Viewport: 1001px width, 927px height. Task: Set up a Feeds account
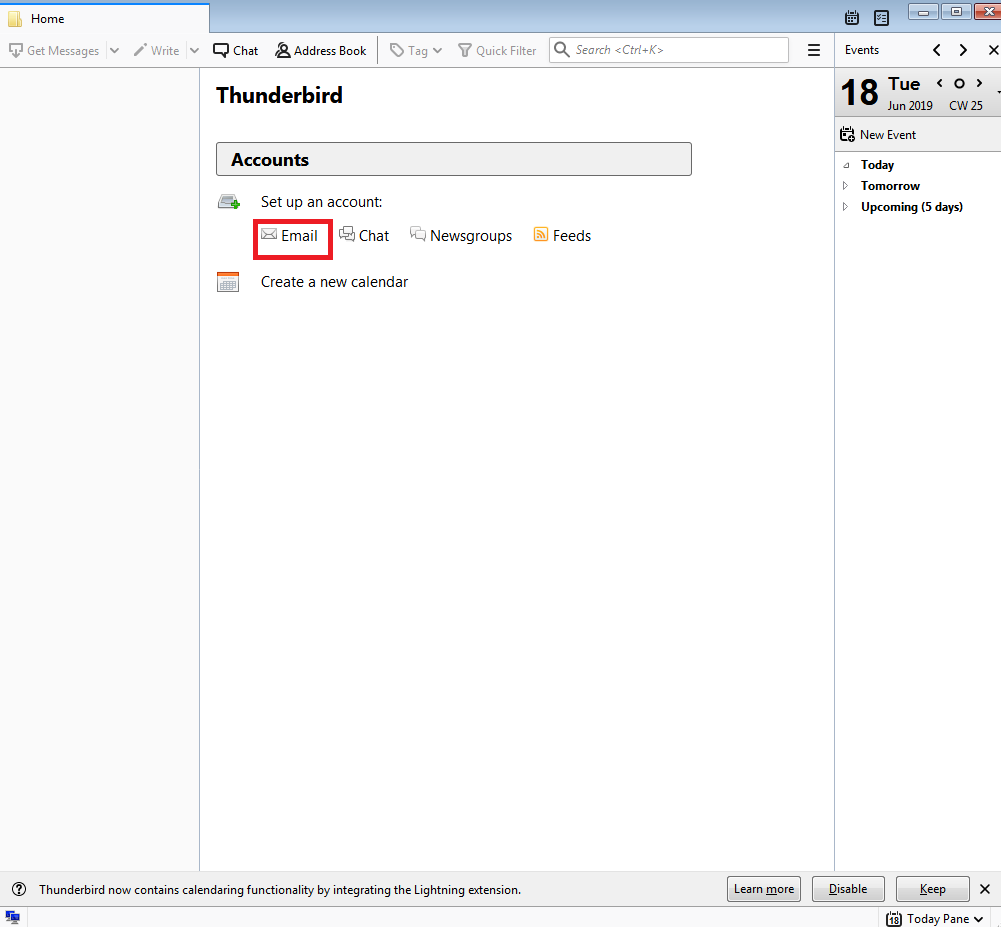pyautogui.click(x=562, y=236)
